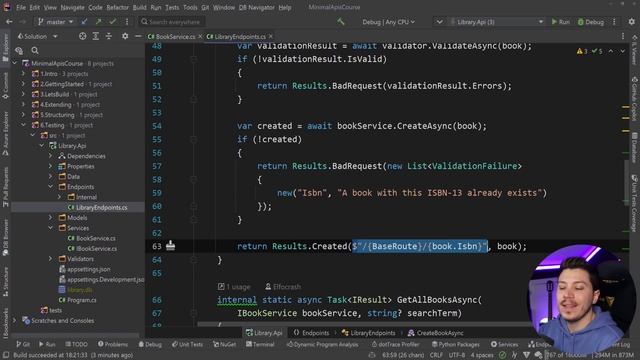The height and width of the screenshot is (360, 640).
Task: Click the CreateBookAsync breadcrumb
Action: click(x=436, y=333)
